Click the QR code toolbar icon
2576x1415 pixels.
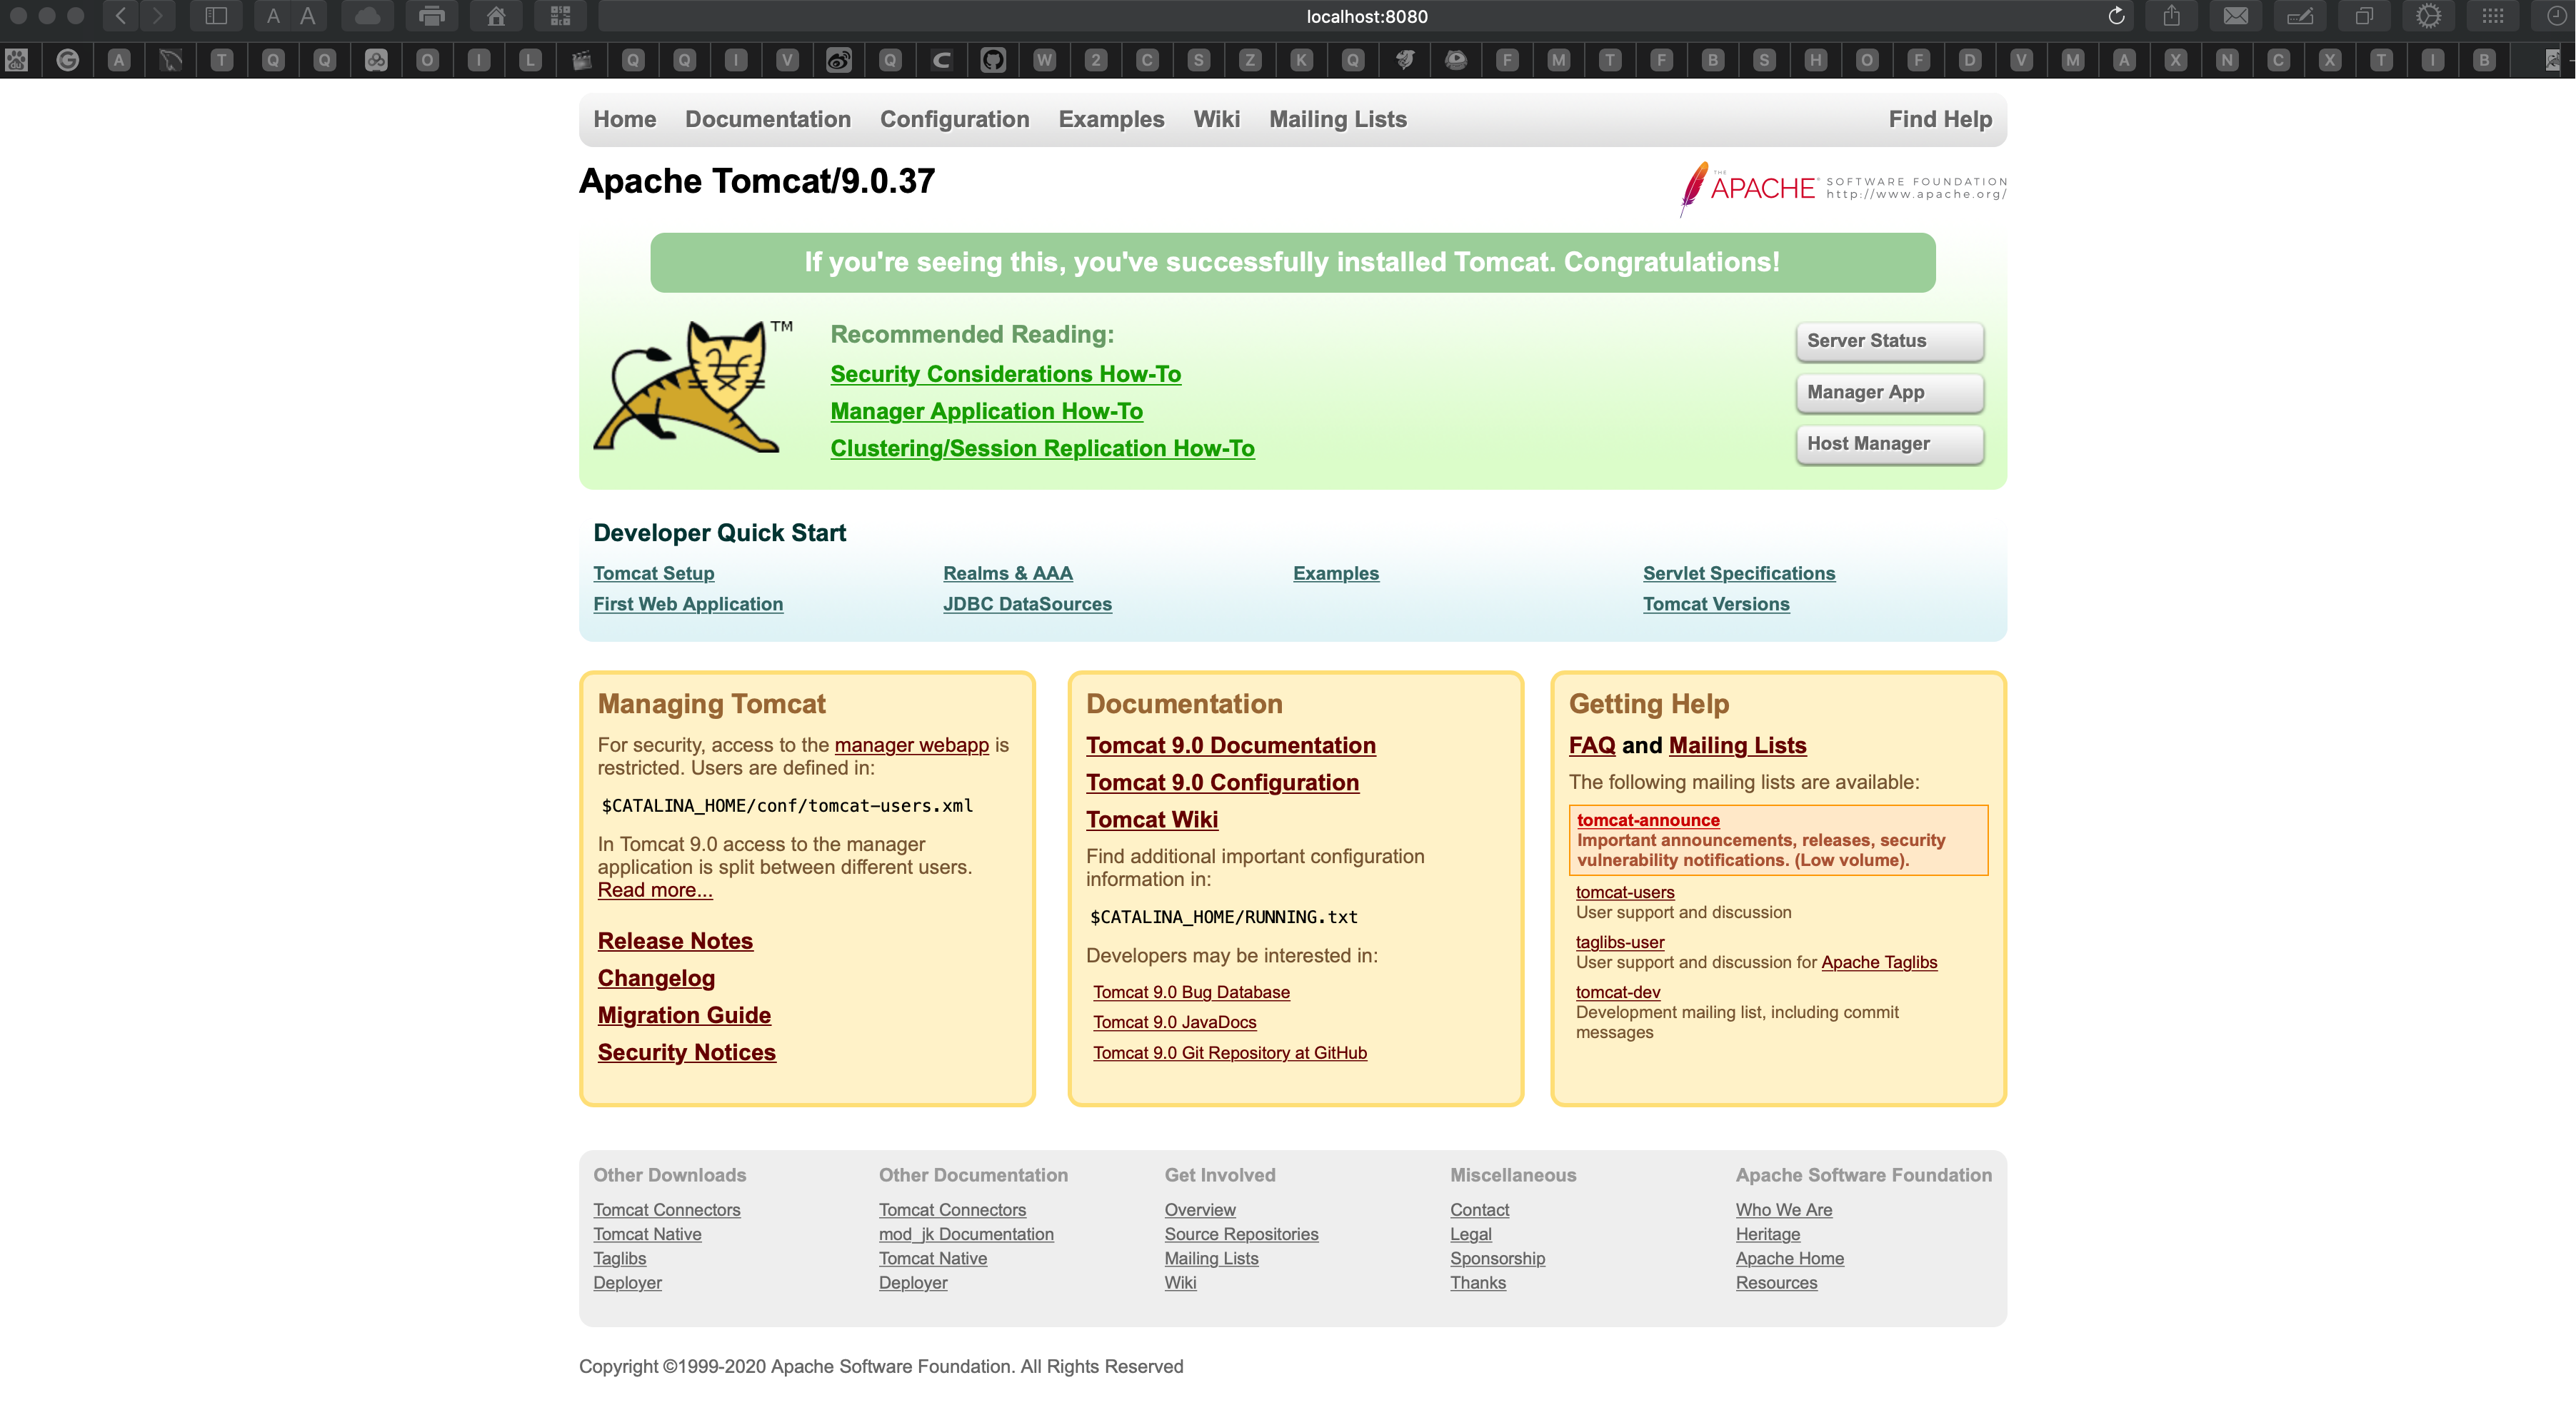coord(560,16)
